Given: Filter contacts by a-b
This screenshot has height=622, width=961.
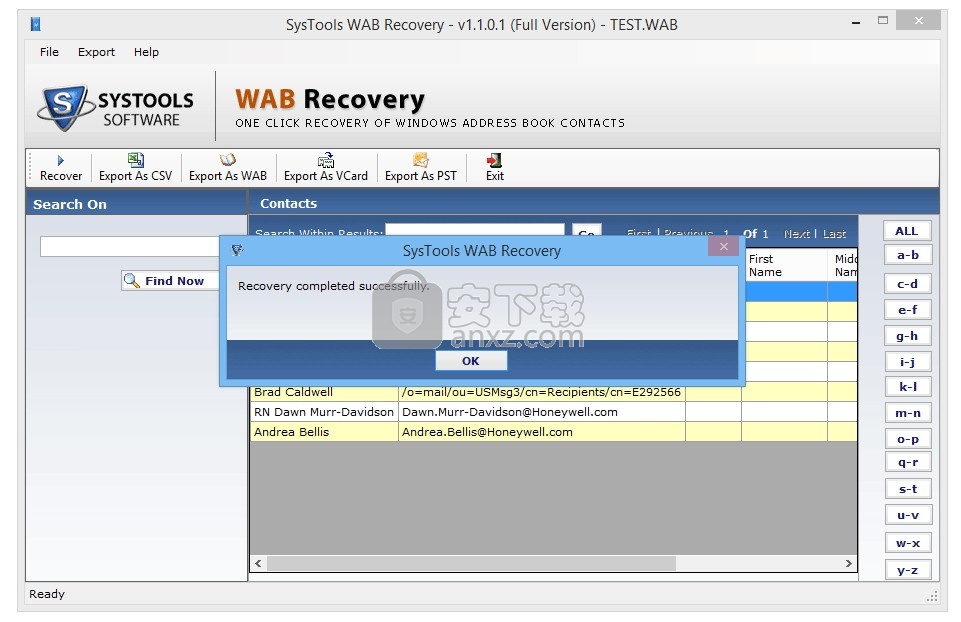Looking at the screenshot, I should pos(908,255).
